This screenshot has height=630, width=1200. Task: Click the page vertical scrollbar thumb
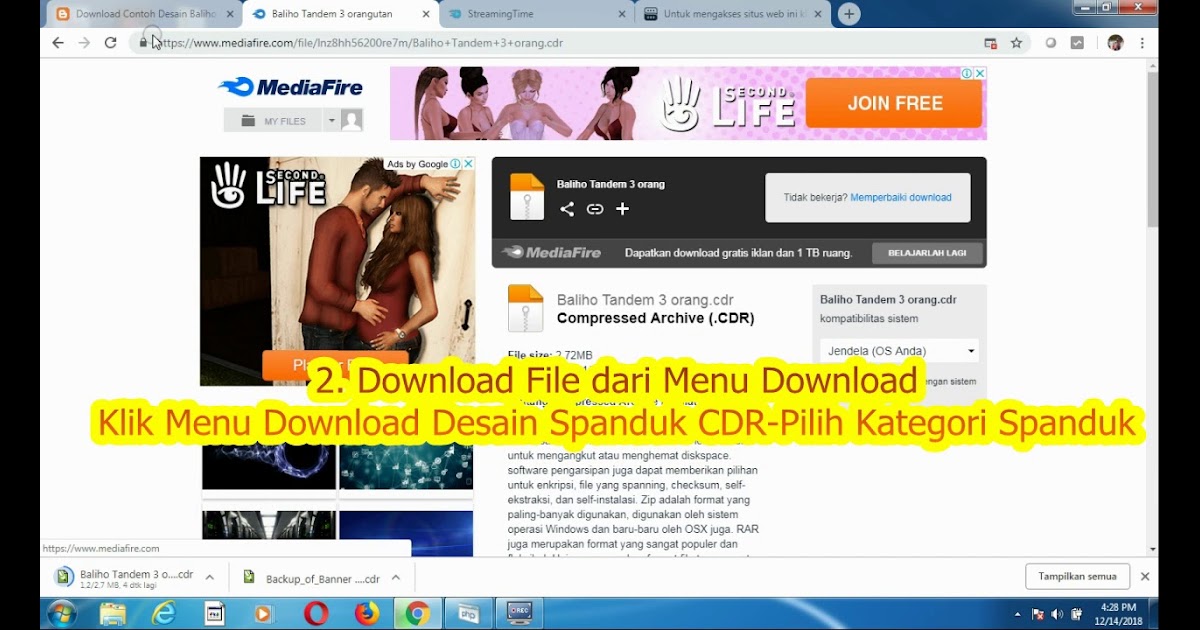click(x=1152, y=150)
